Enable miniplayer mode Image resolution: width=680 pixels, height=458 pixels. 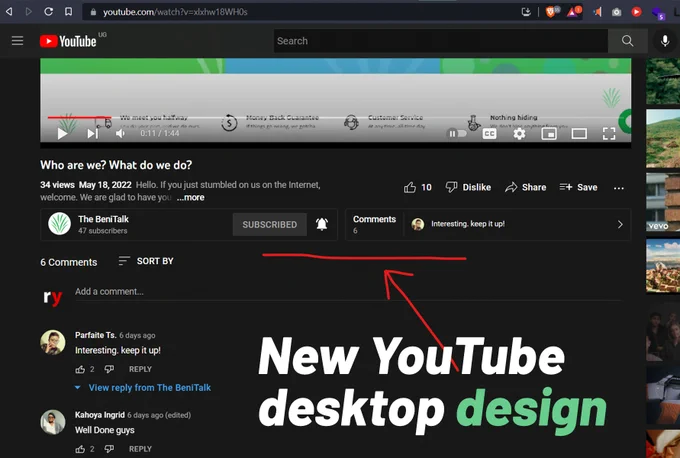point(549,134)
